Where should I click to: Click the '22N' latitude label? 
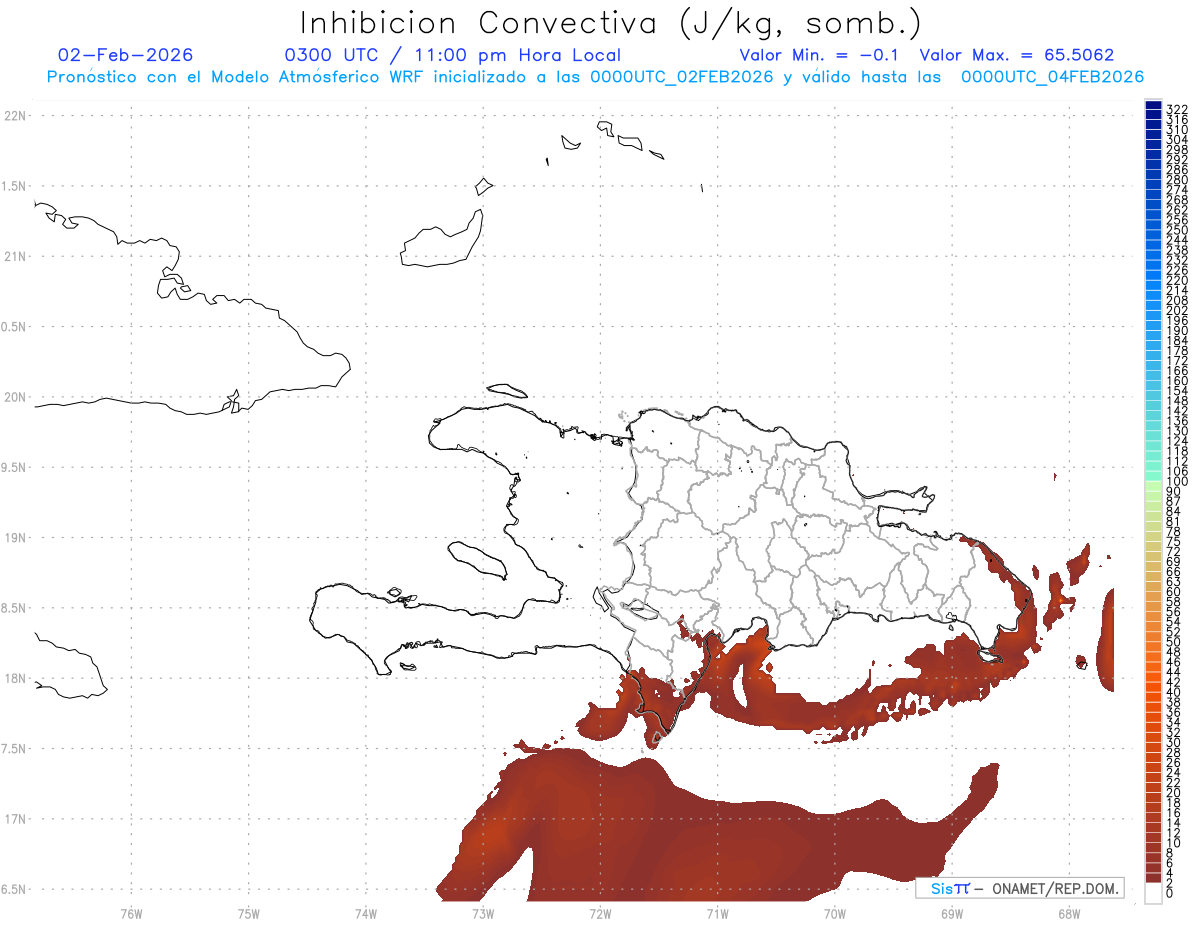click(x=15, y=116)
